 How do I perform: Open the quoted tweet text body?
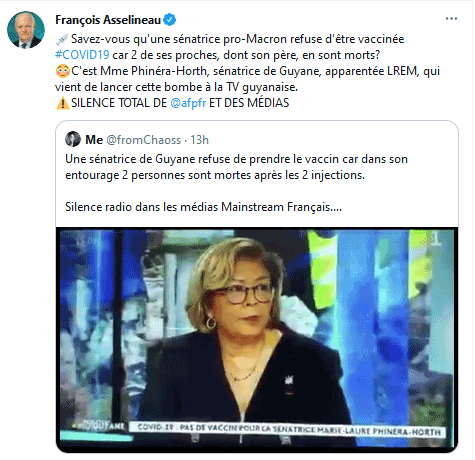tap(236, 183)
